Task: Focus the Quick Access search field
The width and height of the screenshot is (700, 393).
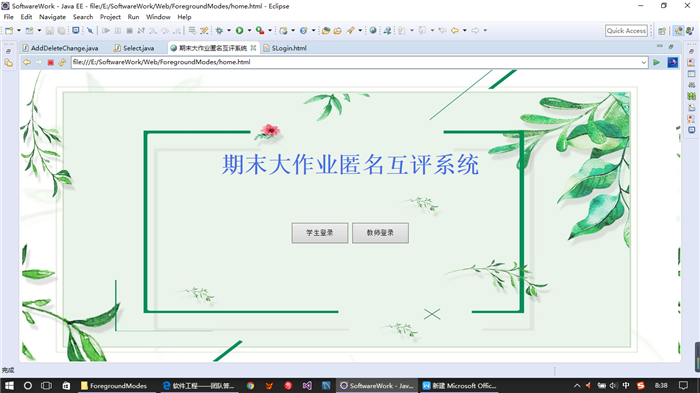Action: (626, 30)
